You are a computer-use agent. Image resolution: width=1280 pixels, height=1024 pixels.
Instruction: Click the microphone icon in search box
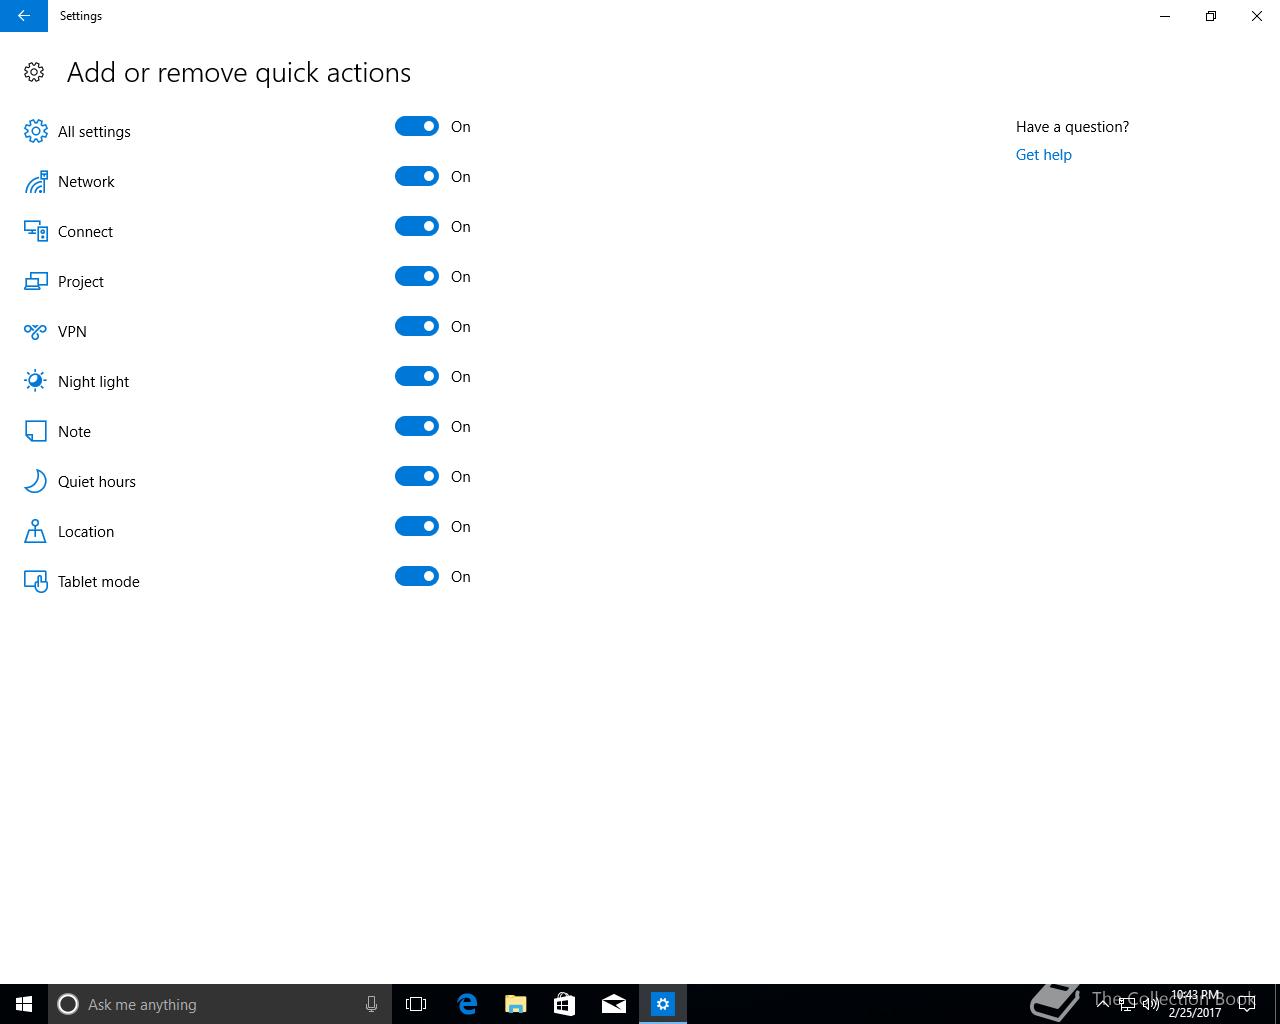click(371, 1004)
